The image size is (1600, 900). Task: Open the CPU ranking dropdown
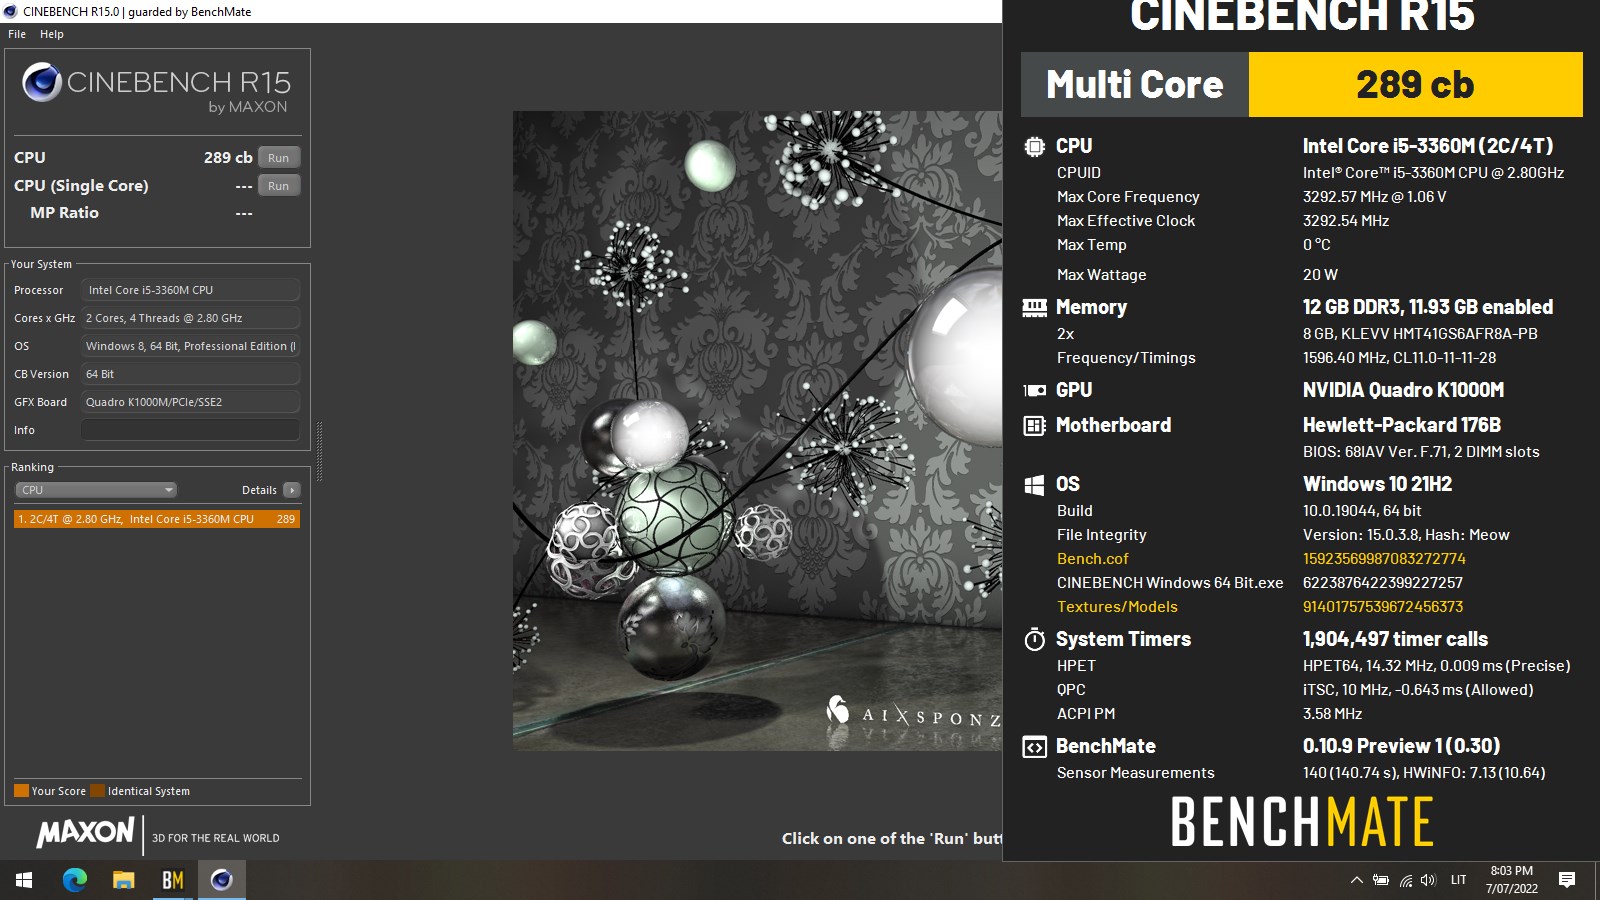pyautogui.click(x=96, y=490)
